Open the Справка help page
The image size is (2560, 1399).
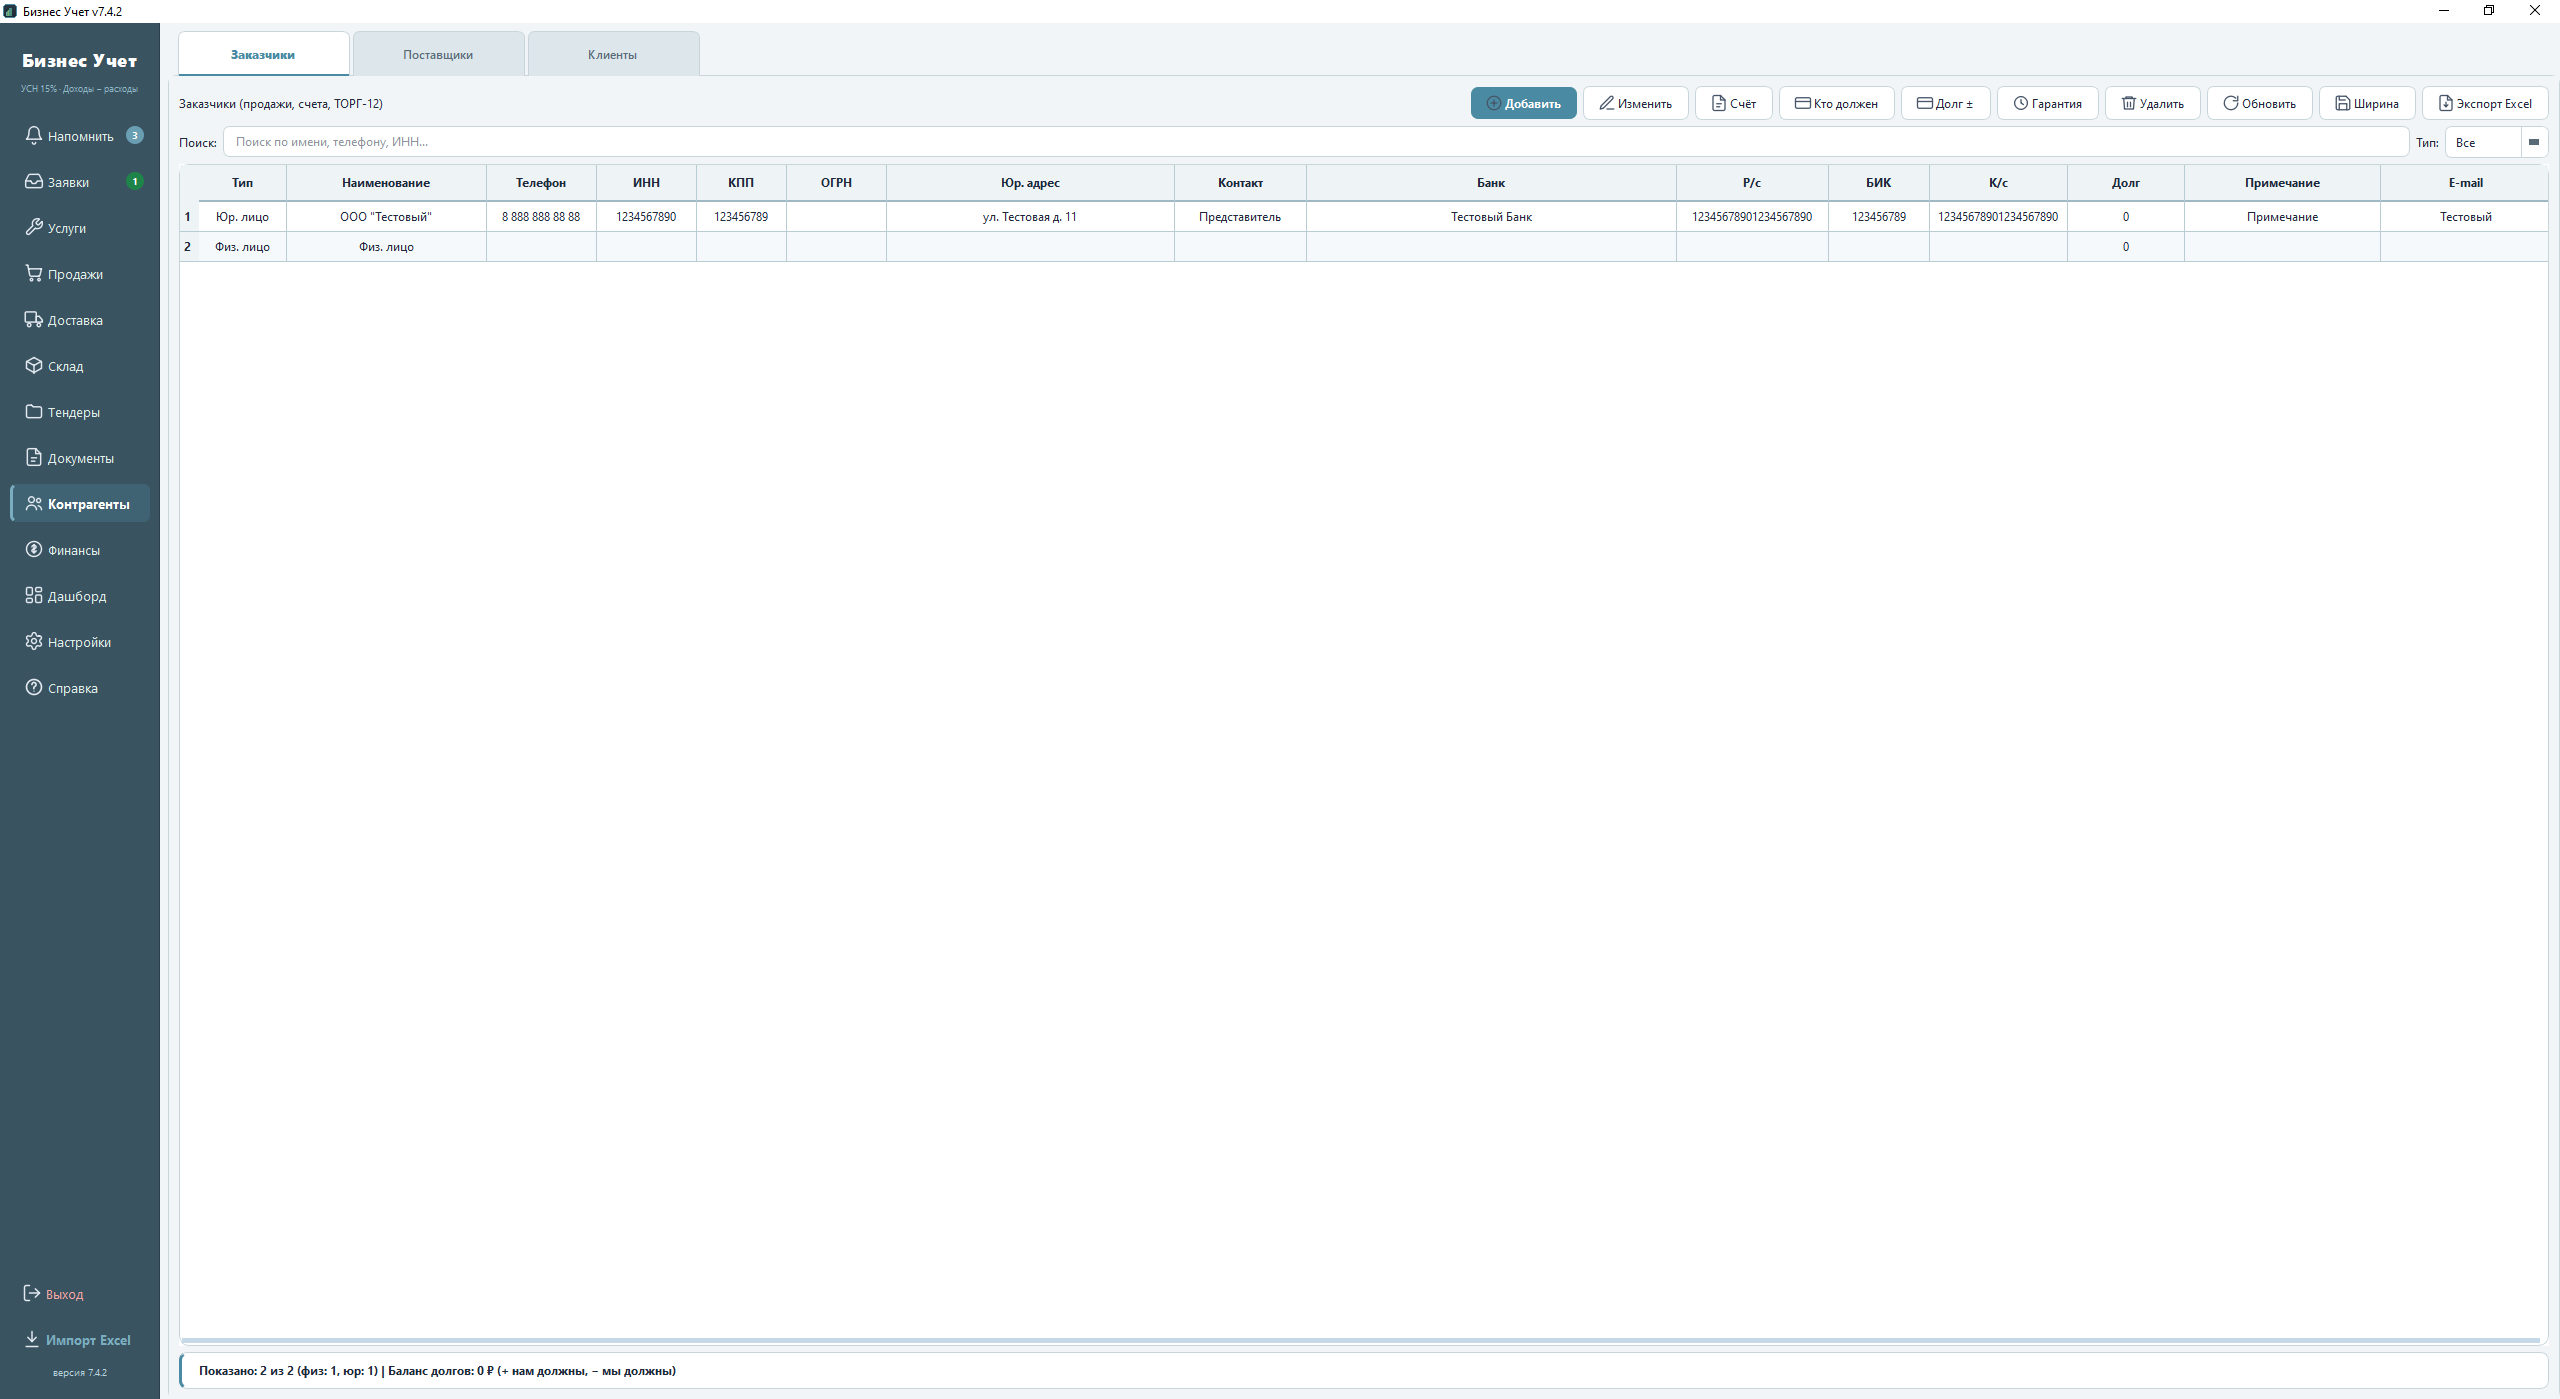tap(80, 688)
